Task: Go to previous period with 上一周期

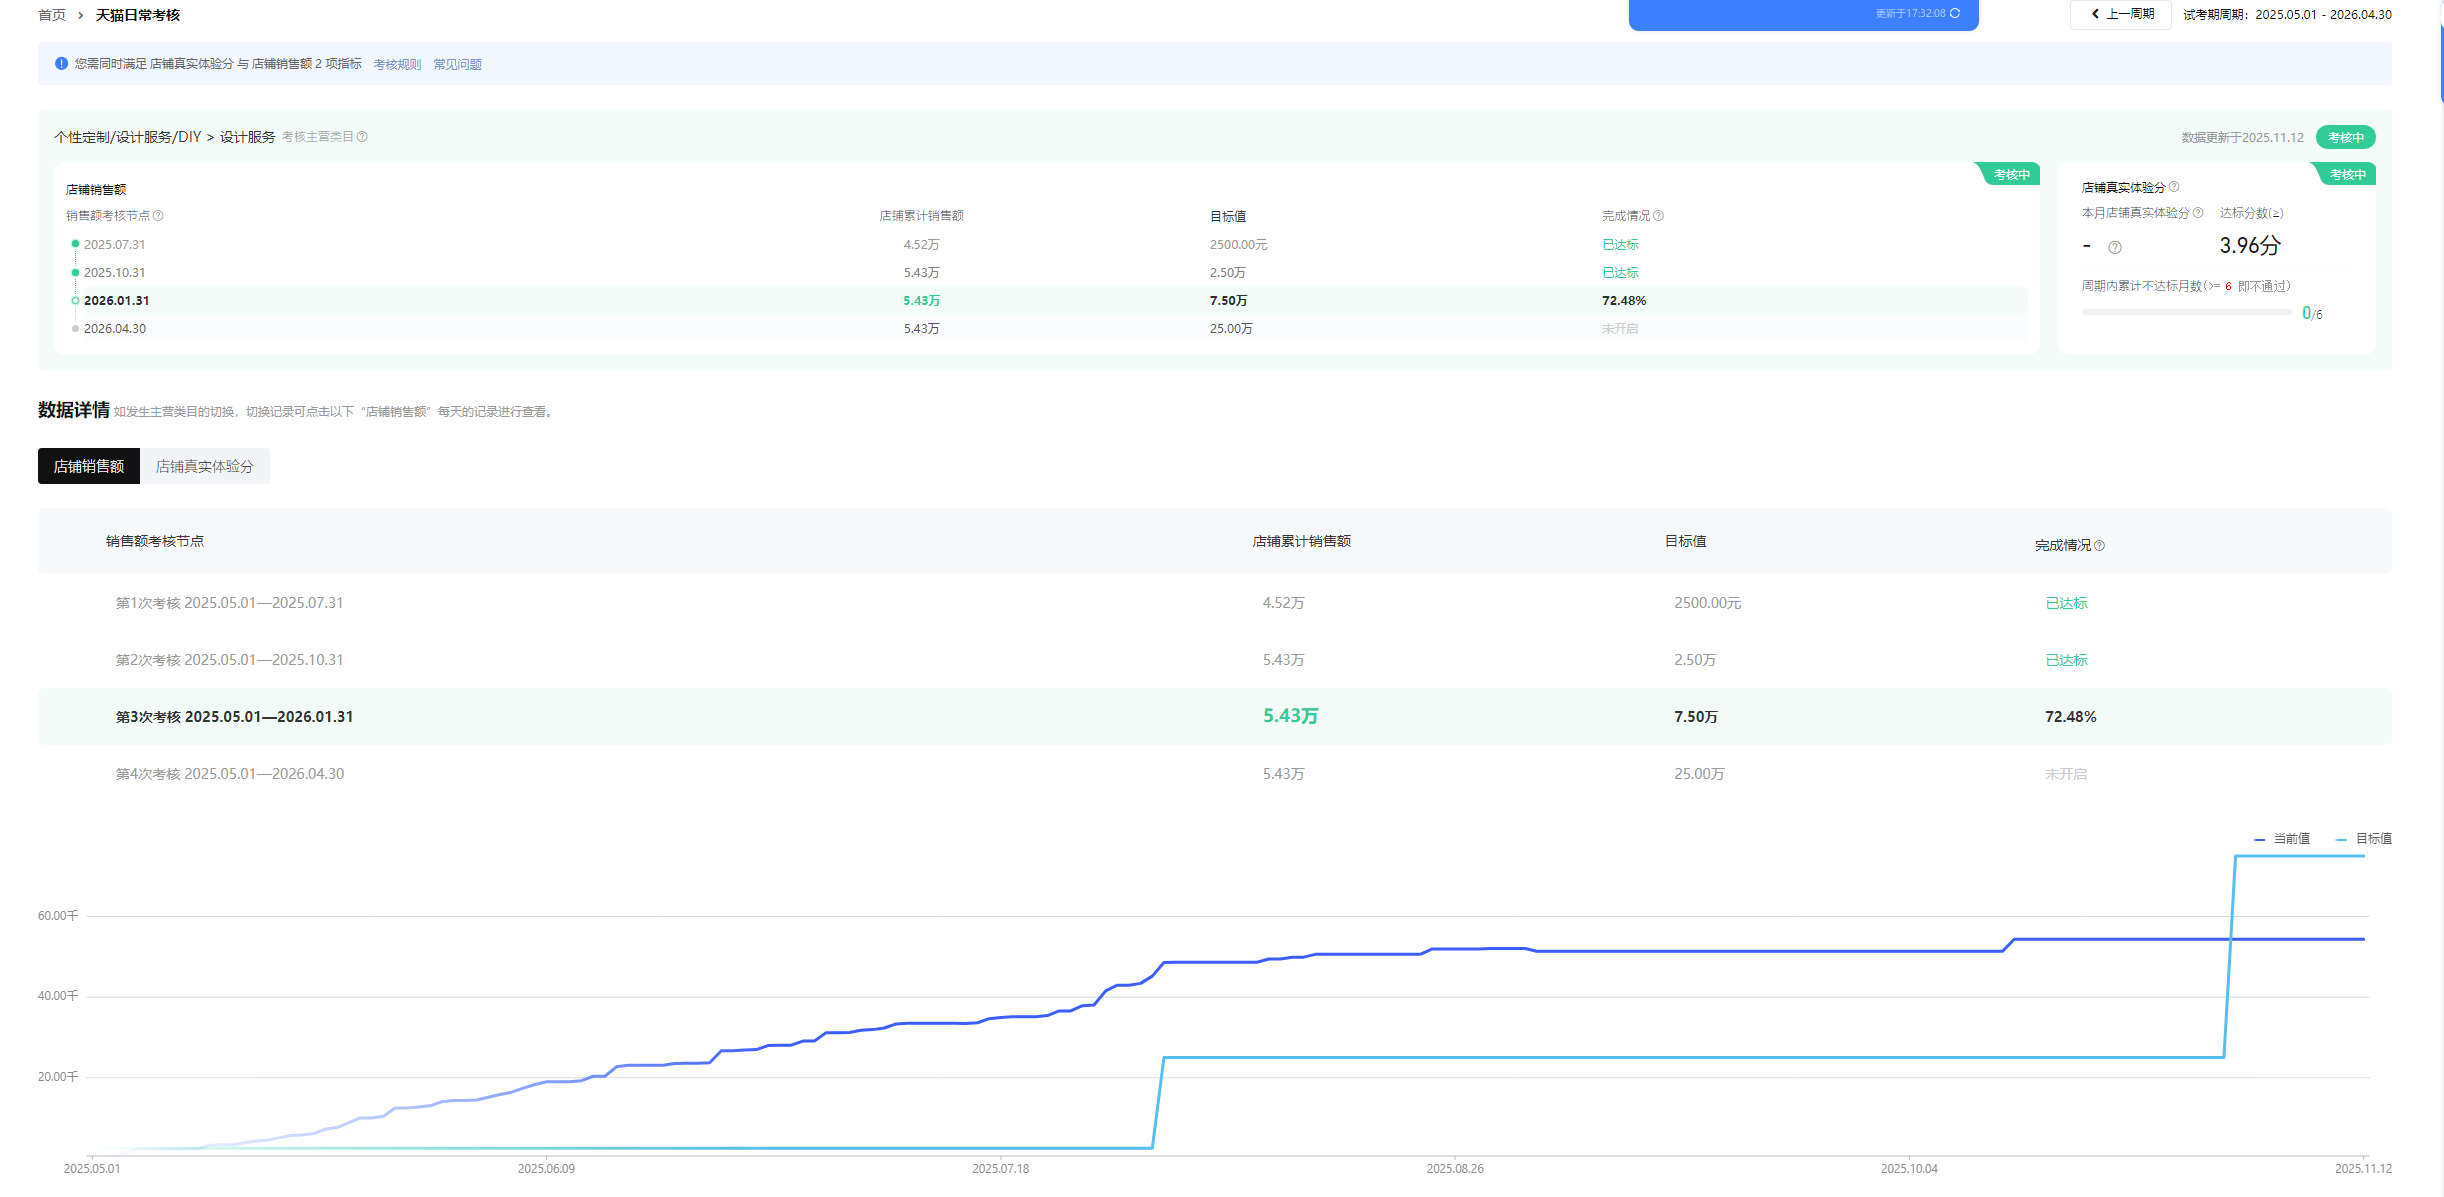Action: pos(2121,14)
